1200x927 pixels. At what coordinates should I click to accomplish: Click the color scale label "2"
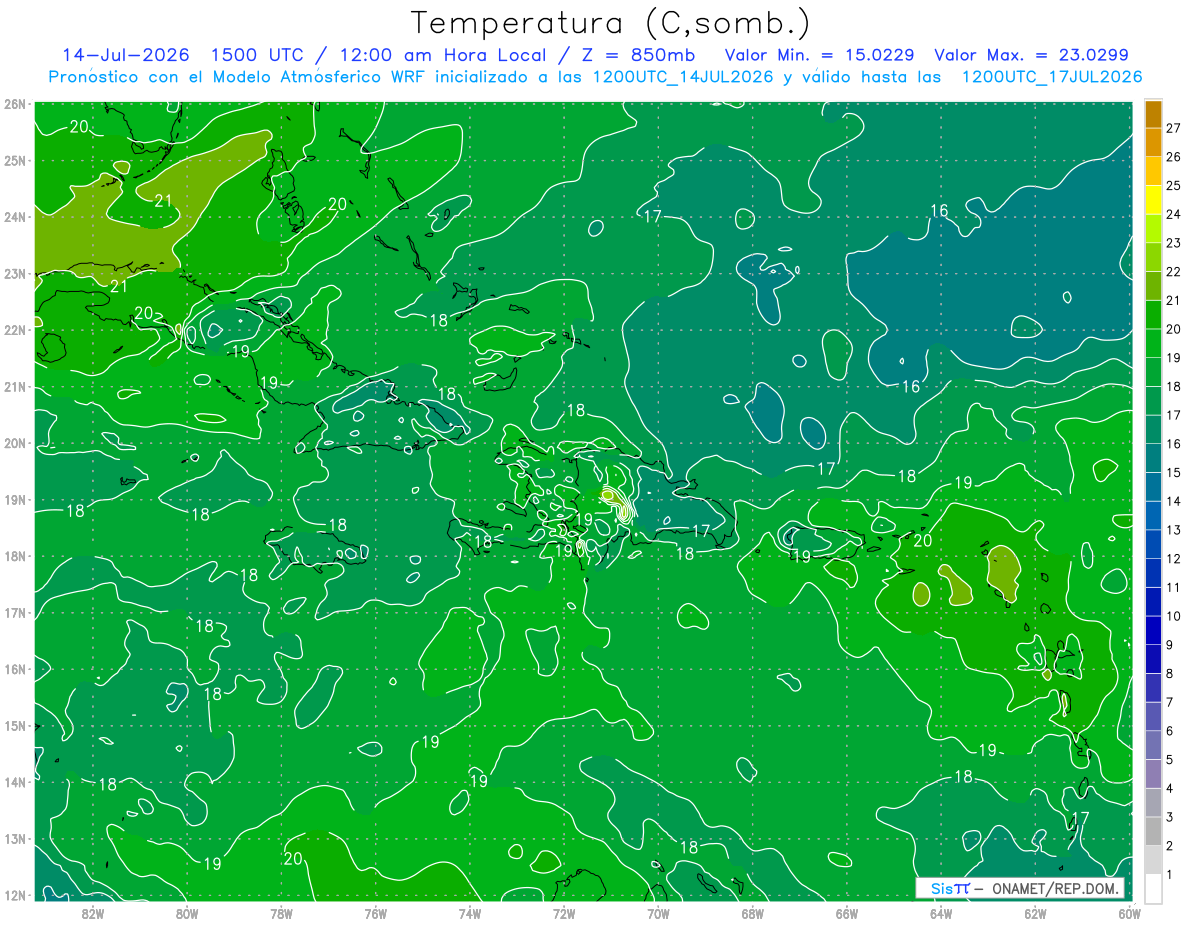click(x=1170, y=846)
